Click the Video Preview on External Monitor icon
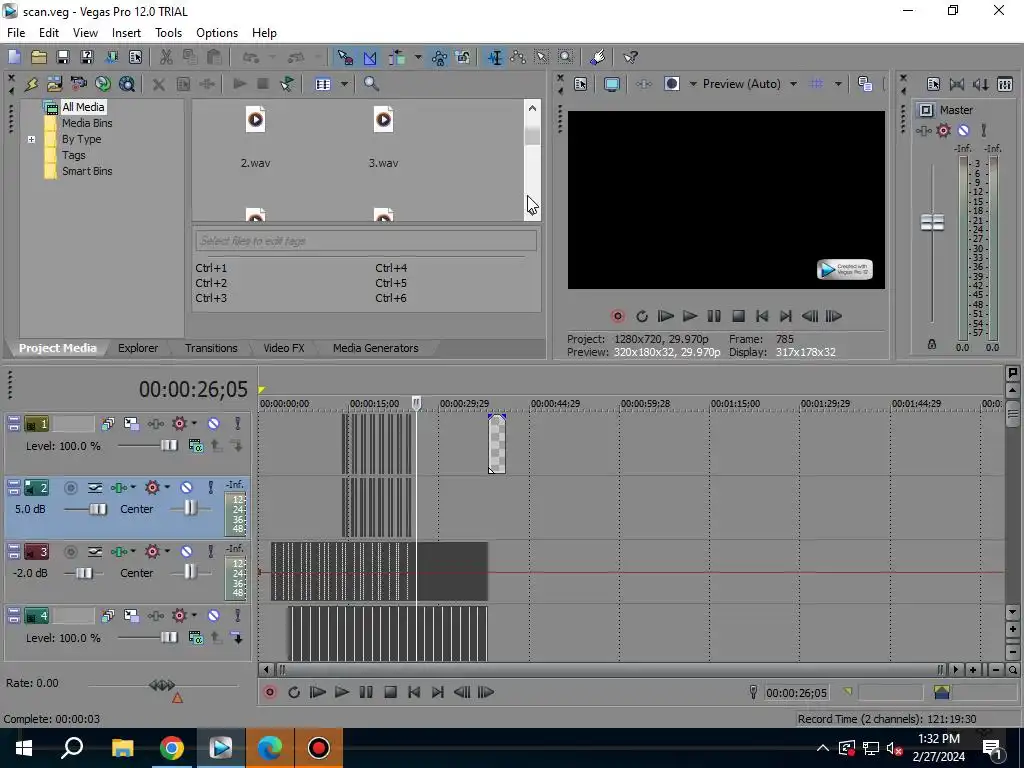The width and height of the screenshot is (1024, 768). [x=611, y=84]
